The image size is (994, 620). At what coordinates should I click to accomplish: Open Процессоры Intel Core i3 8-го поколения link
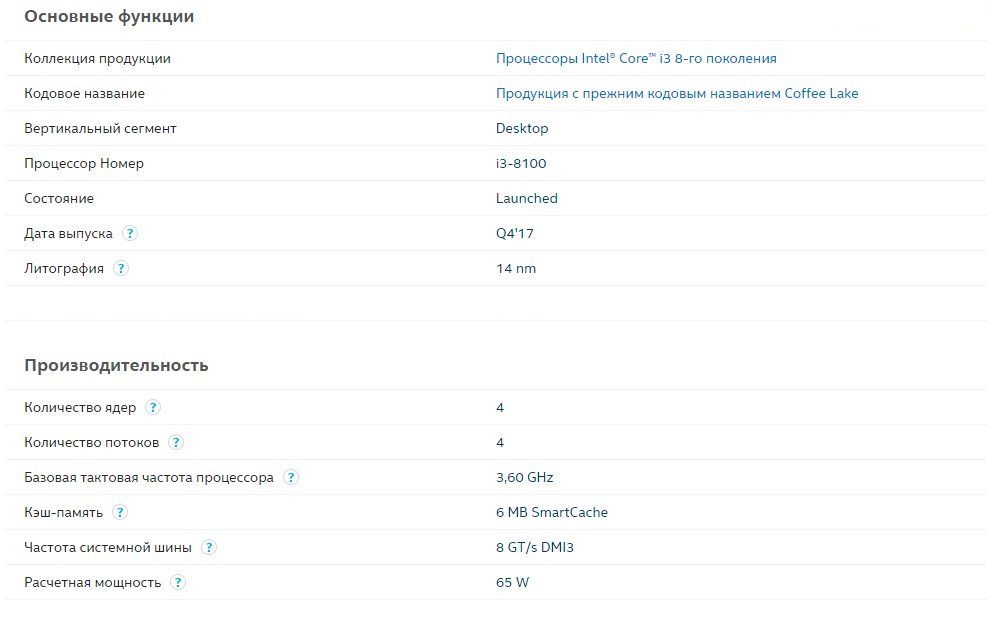coord(636,58)
